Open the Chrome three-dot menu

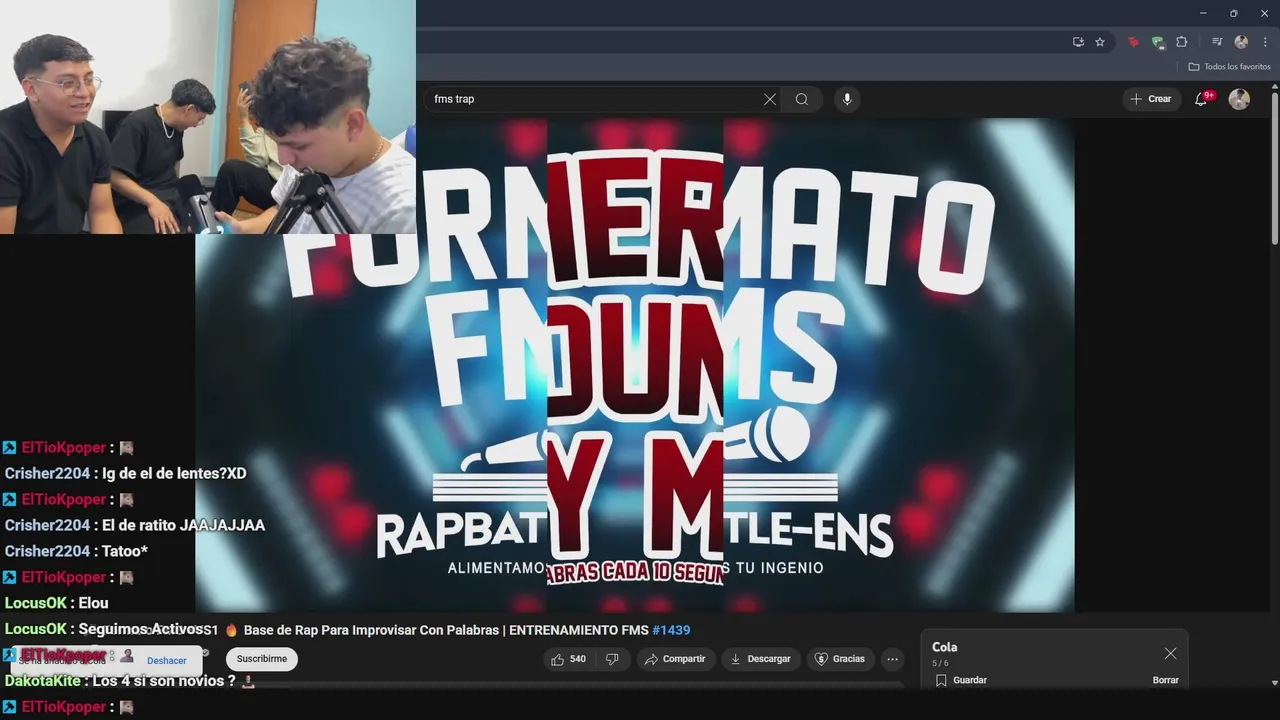pyautogui.click(x=1264, y=42)
